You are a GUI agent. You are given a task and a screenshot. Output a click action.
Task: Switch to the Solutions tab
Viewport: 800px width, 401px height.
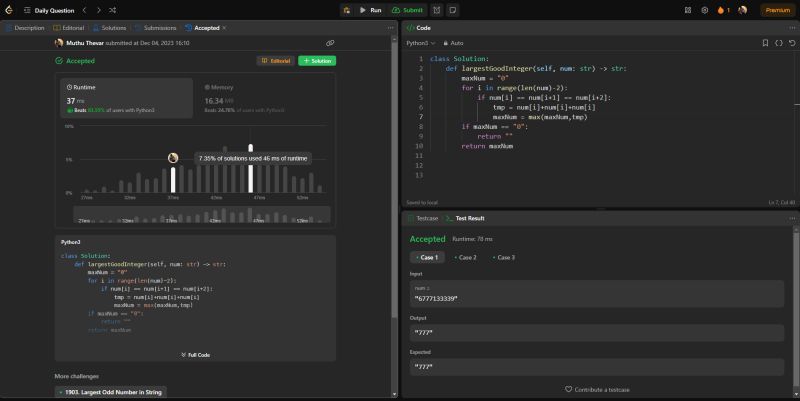(x=109, y=28)
